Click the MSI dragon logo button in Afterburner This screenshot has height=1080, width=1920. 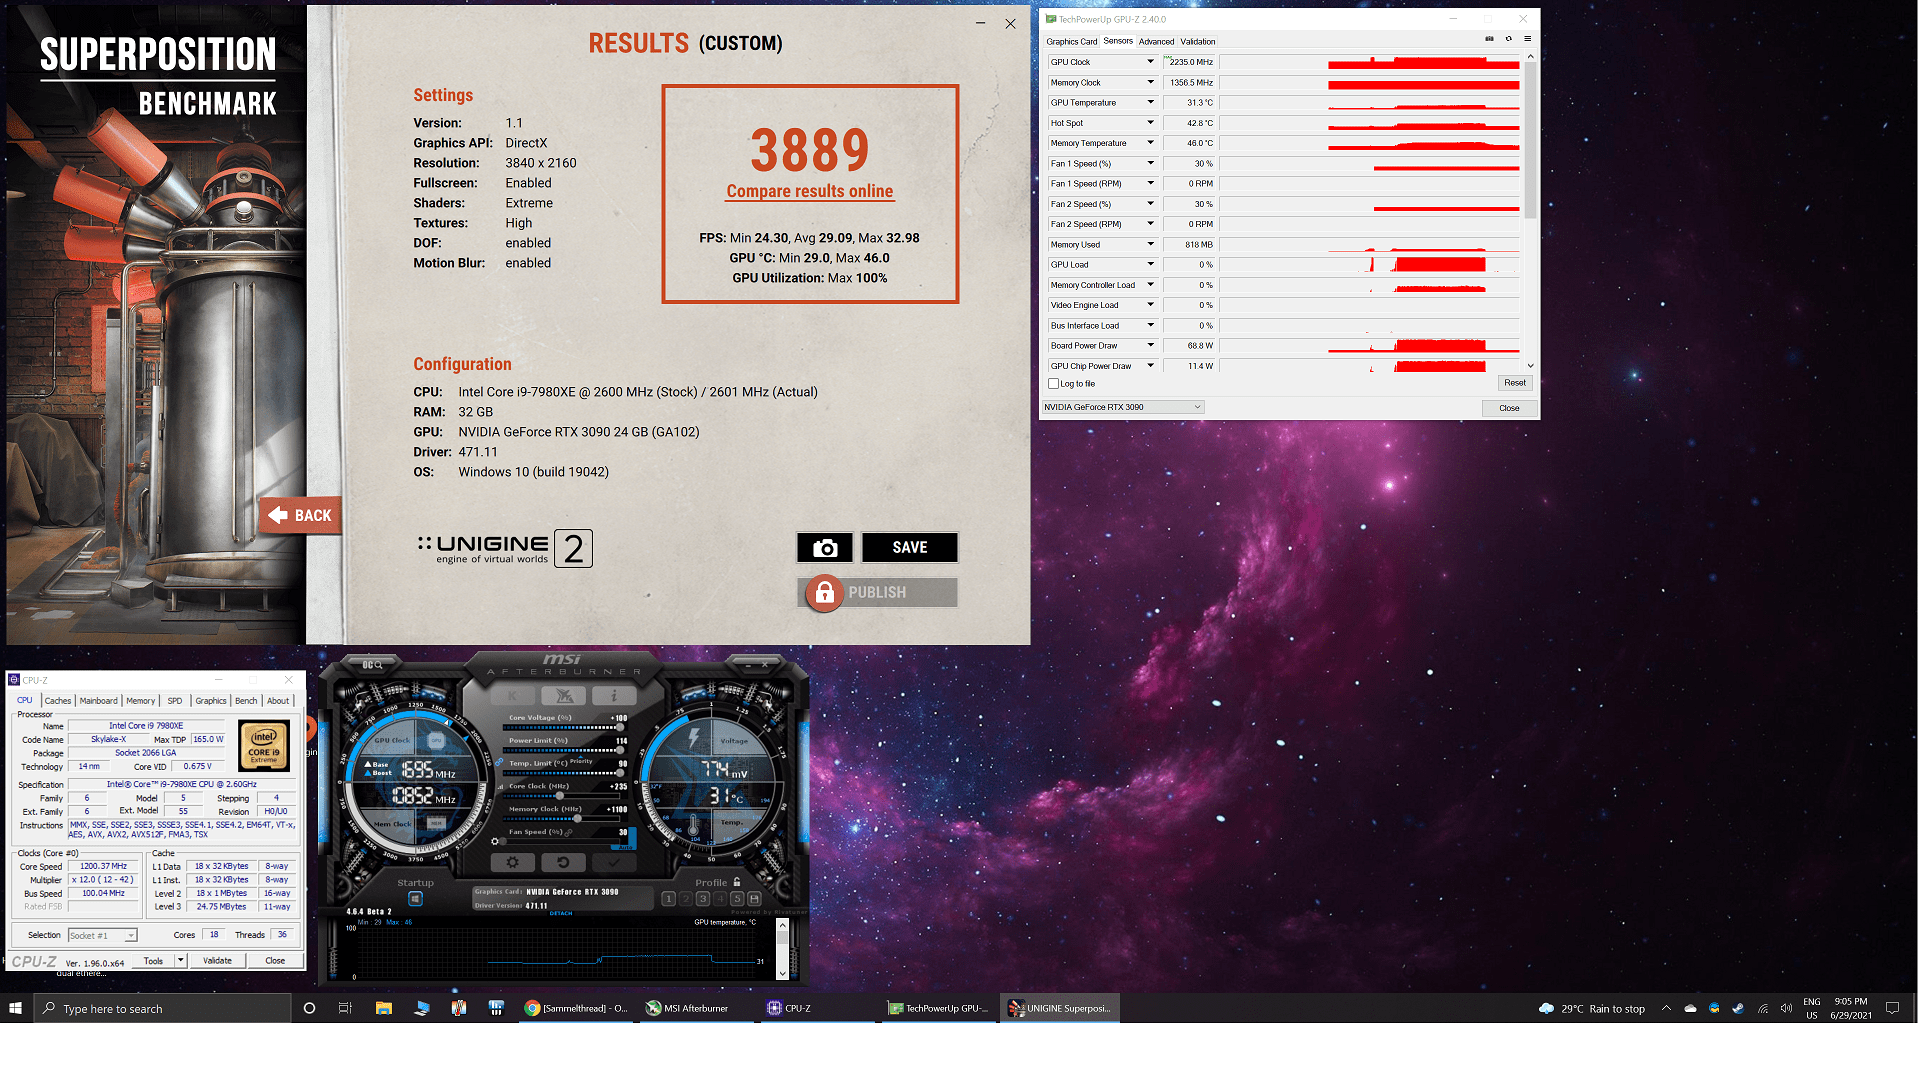563,696
